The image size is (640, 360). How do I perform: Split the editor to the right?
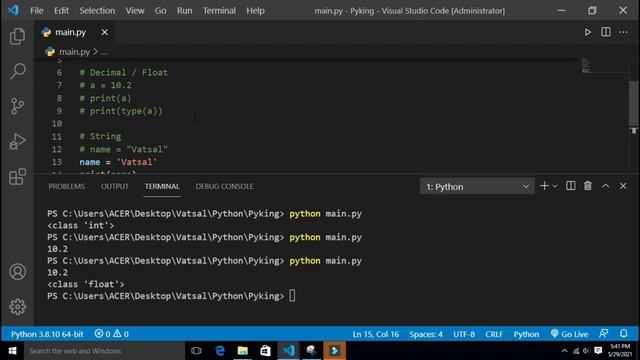click(x=606, y=32)
